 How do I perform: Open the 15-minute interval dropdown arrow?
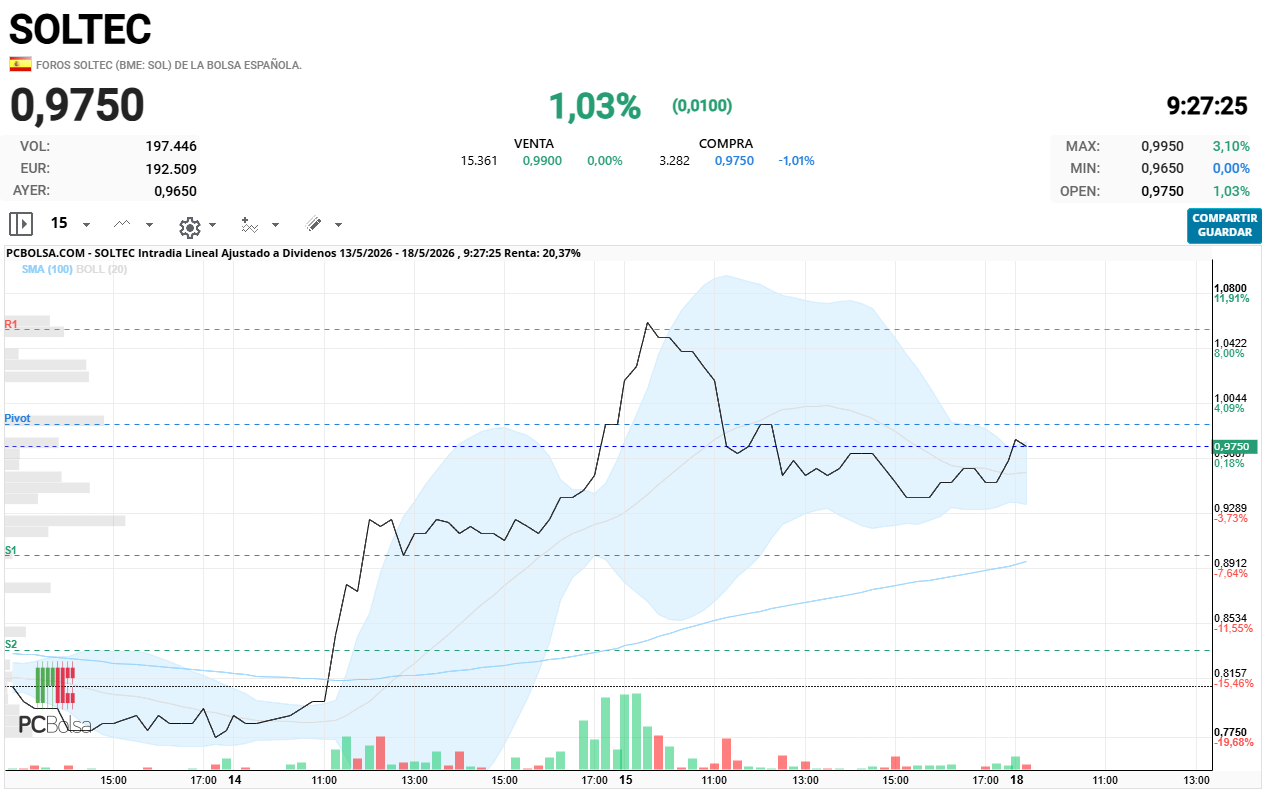click(86, 225)
